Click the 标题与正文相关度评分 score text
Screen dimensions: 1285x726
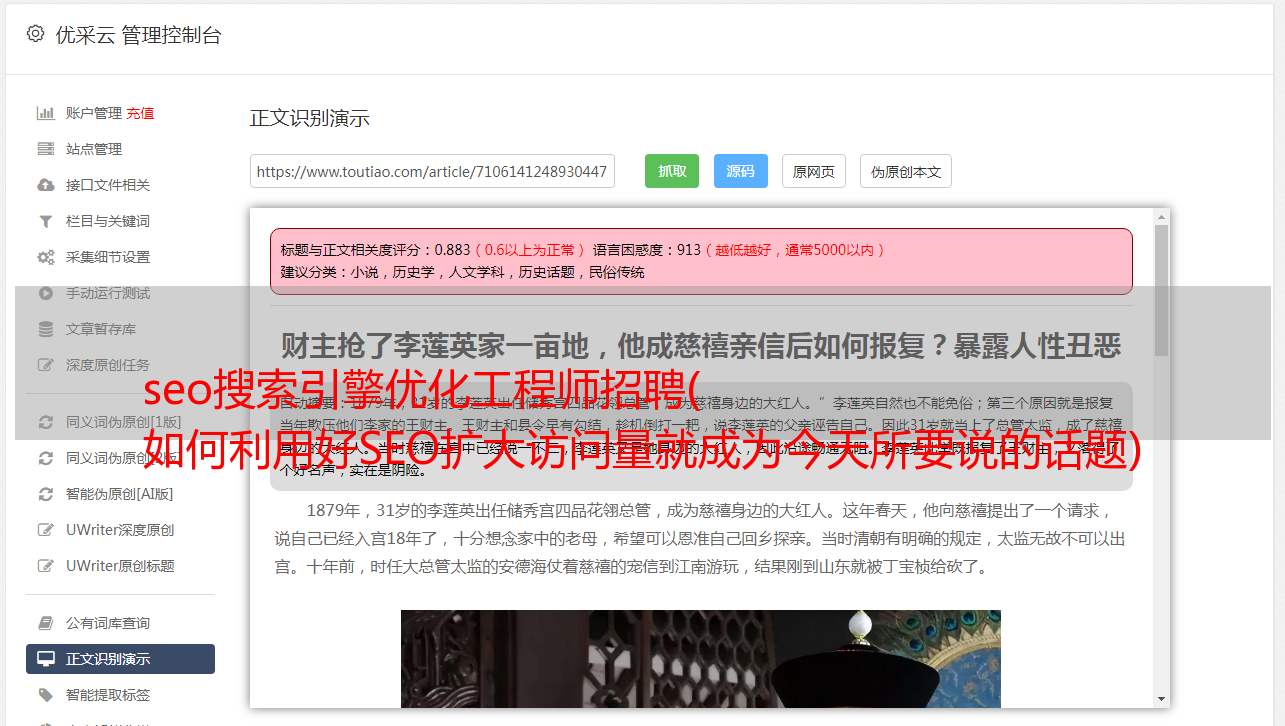coord(375,249)
